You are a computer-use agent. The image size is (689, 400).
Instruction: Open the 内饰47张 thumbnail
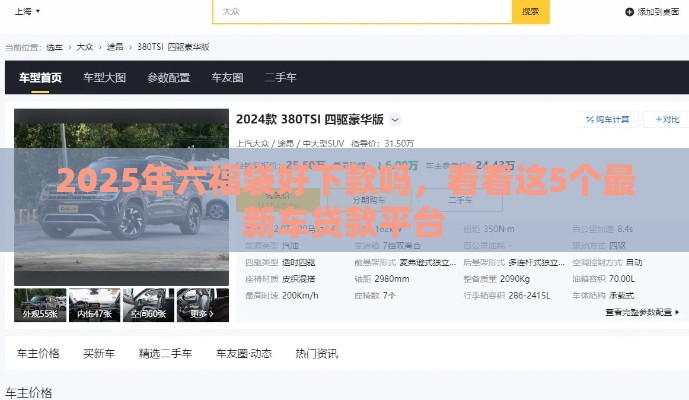(x=94, y=305)
